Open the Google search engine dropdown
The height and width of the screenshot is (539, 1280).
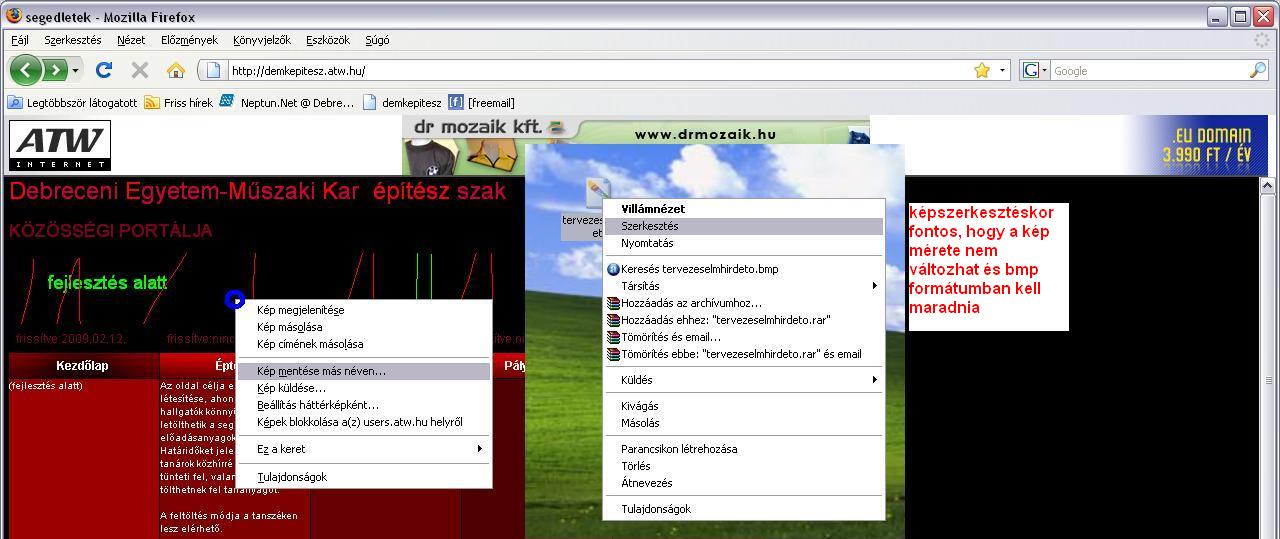click(1034, 70)
